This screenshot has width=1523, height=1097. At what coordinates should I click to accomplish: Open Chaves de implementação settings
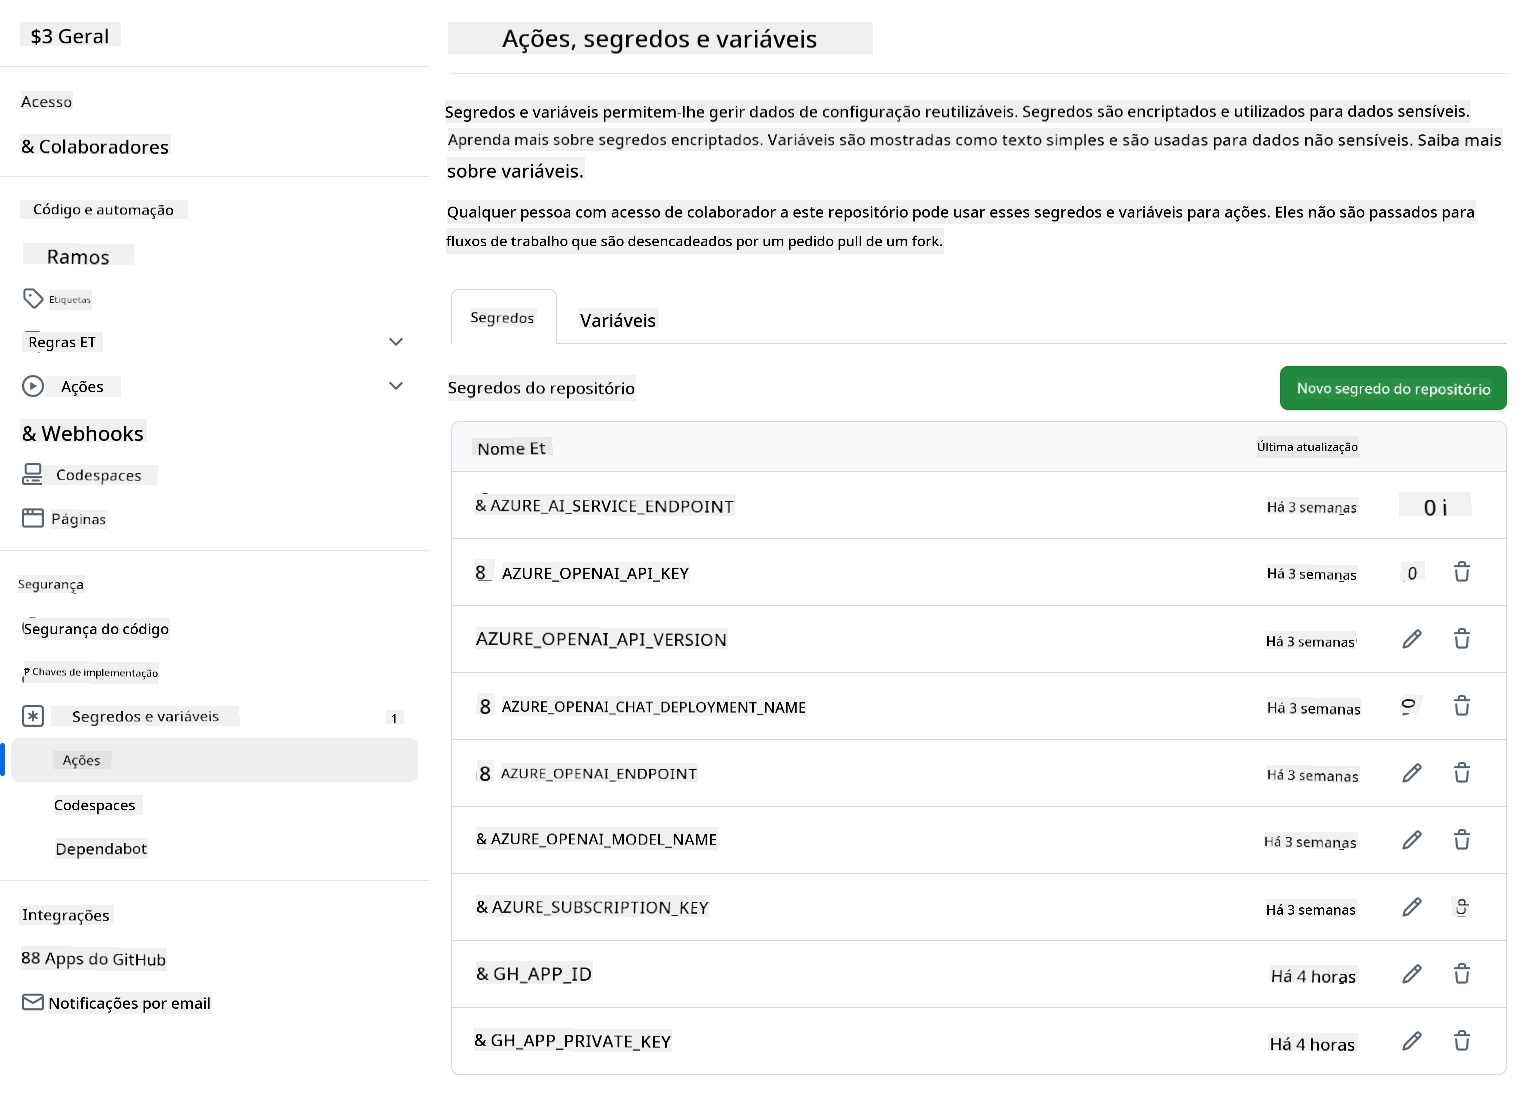[x=95, y=672]
